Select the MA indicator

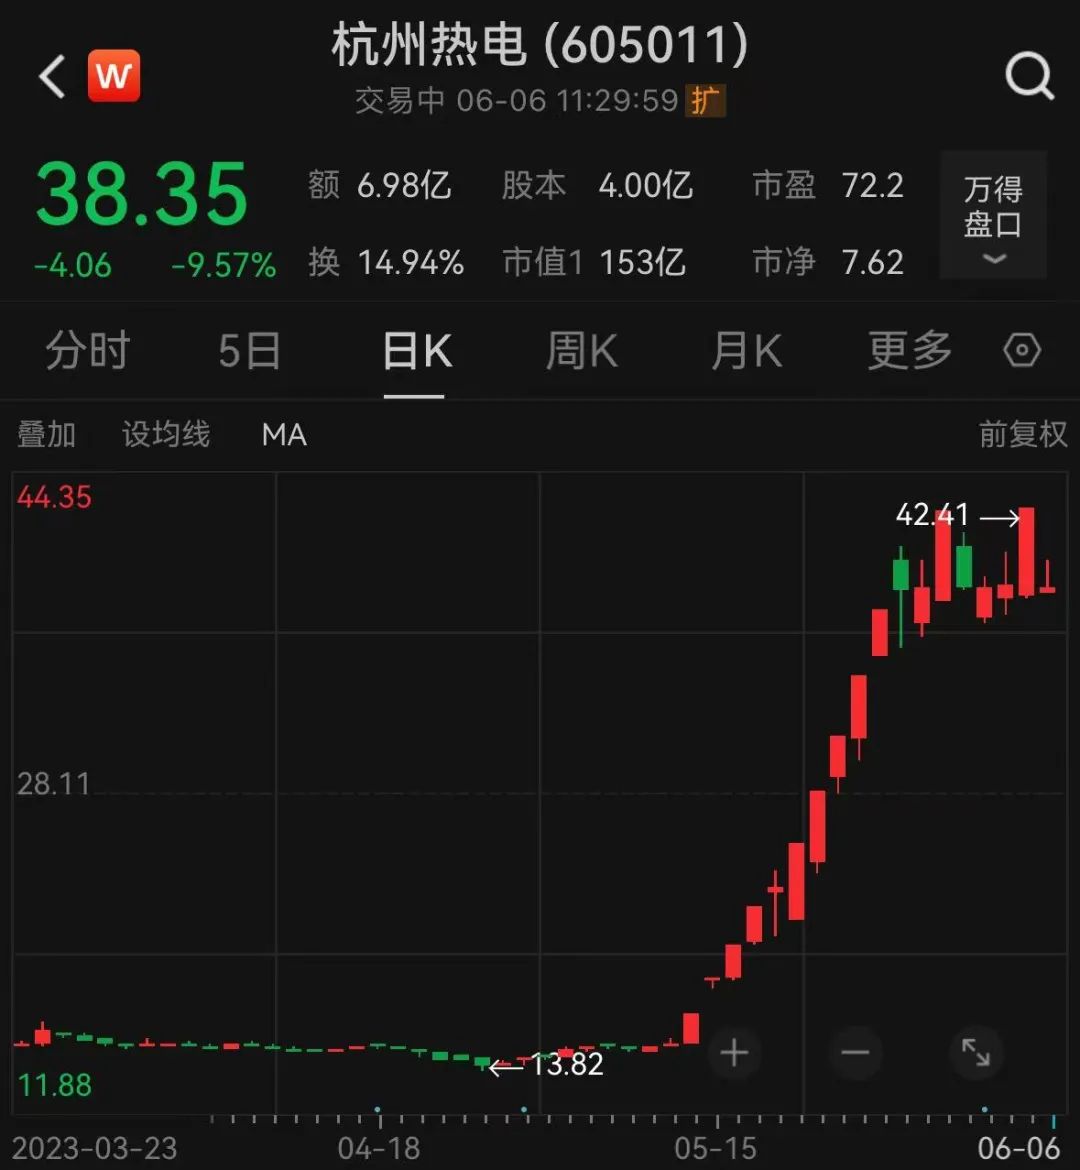point(284,435)
